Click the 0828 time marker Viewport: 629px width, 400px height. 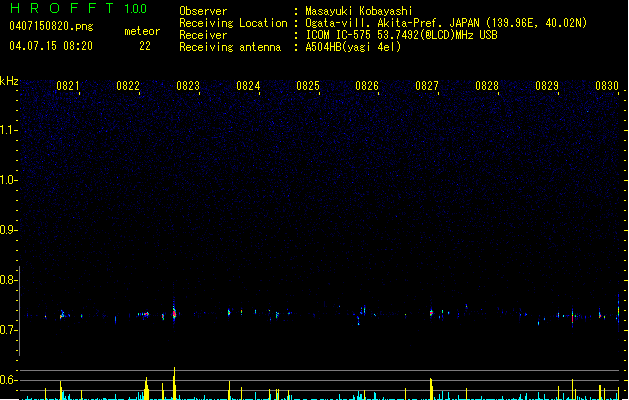click(487, 86)
